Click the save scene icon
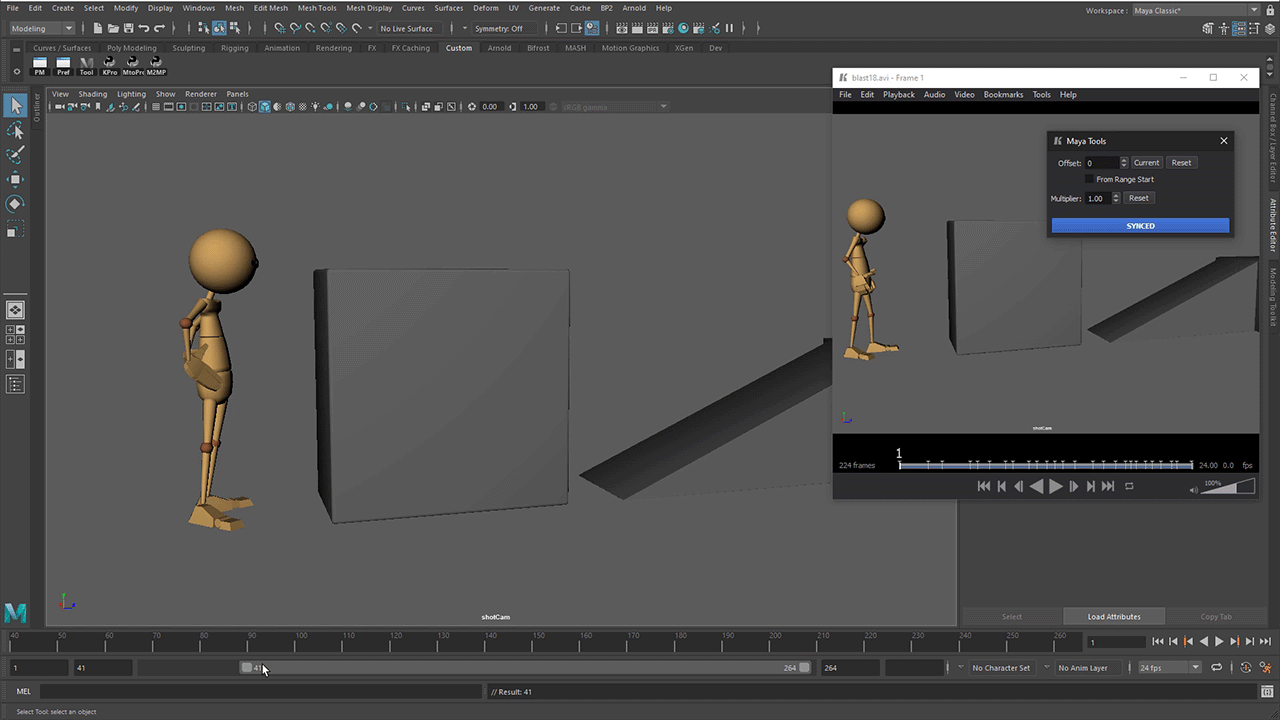The width and height of the screenshot is (1280, 720). (128, 29)
